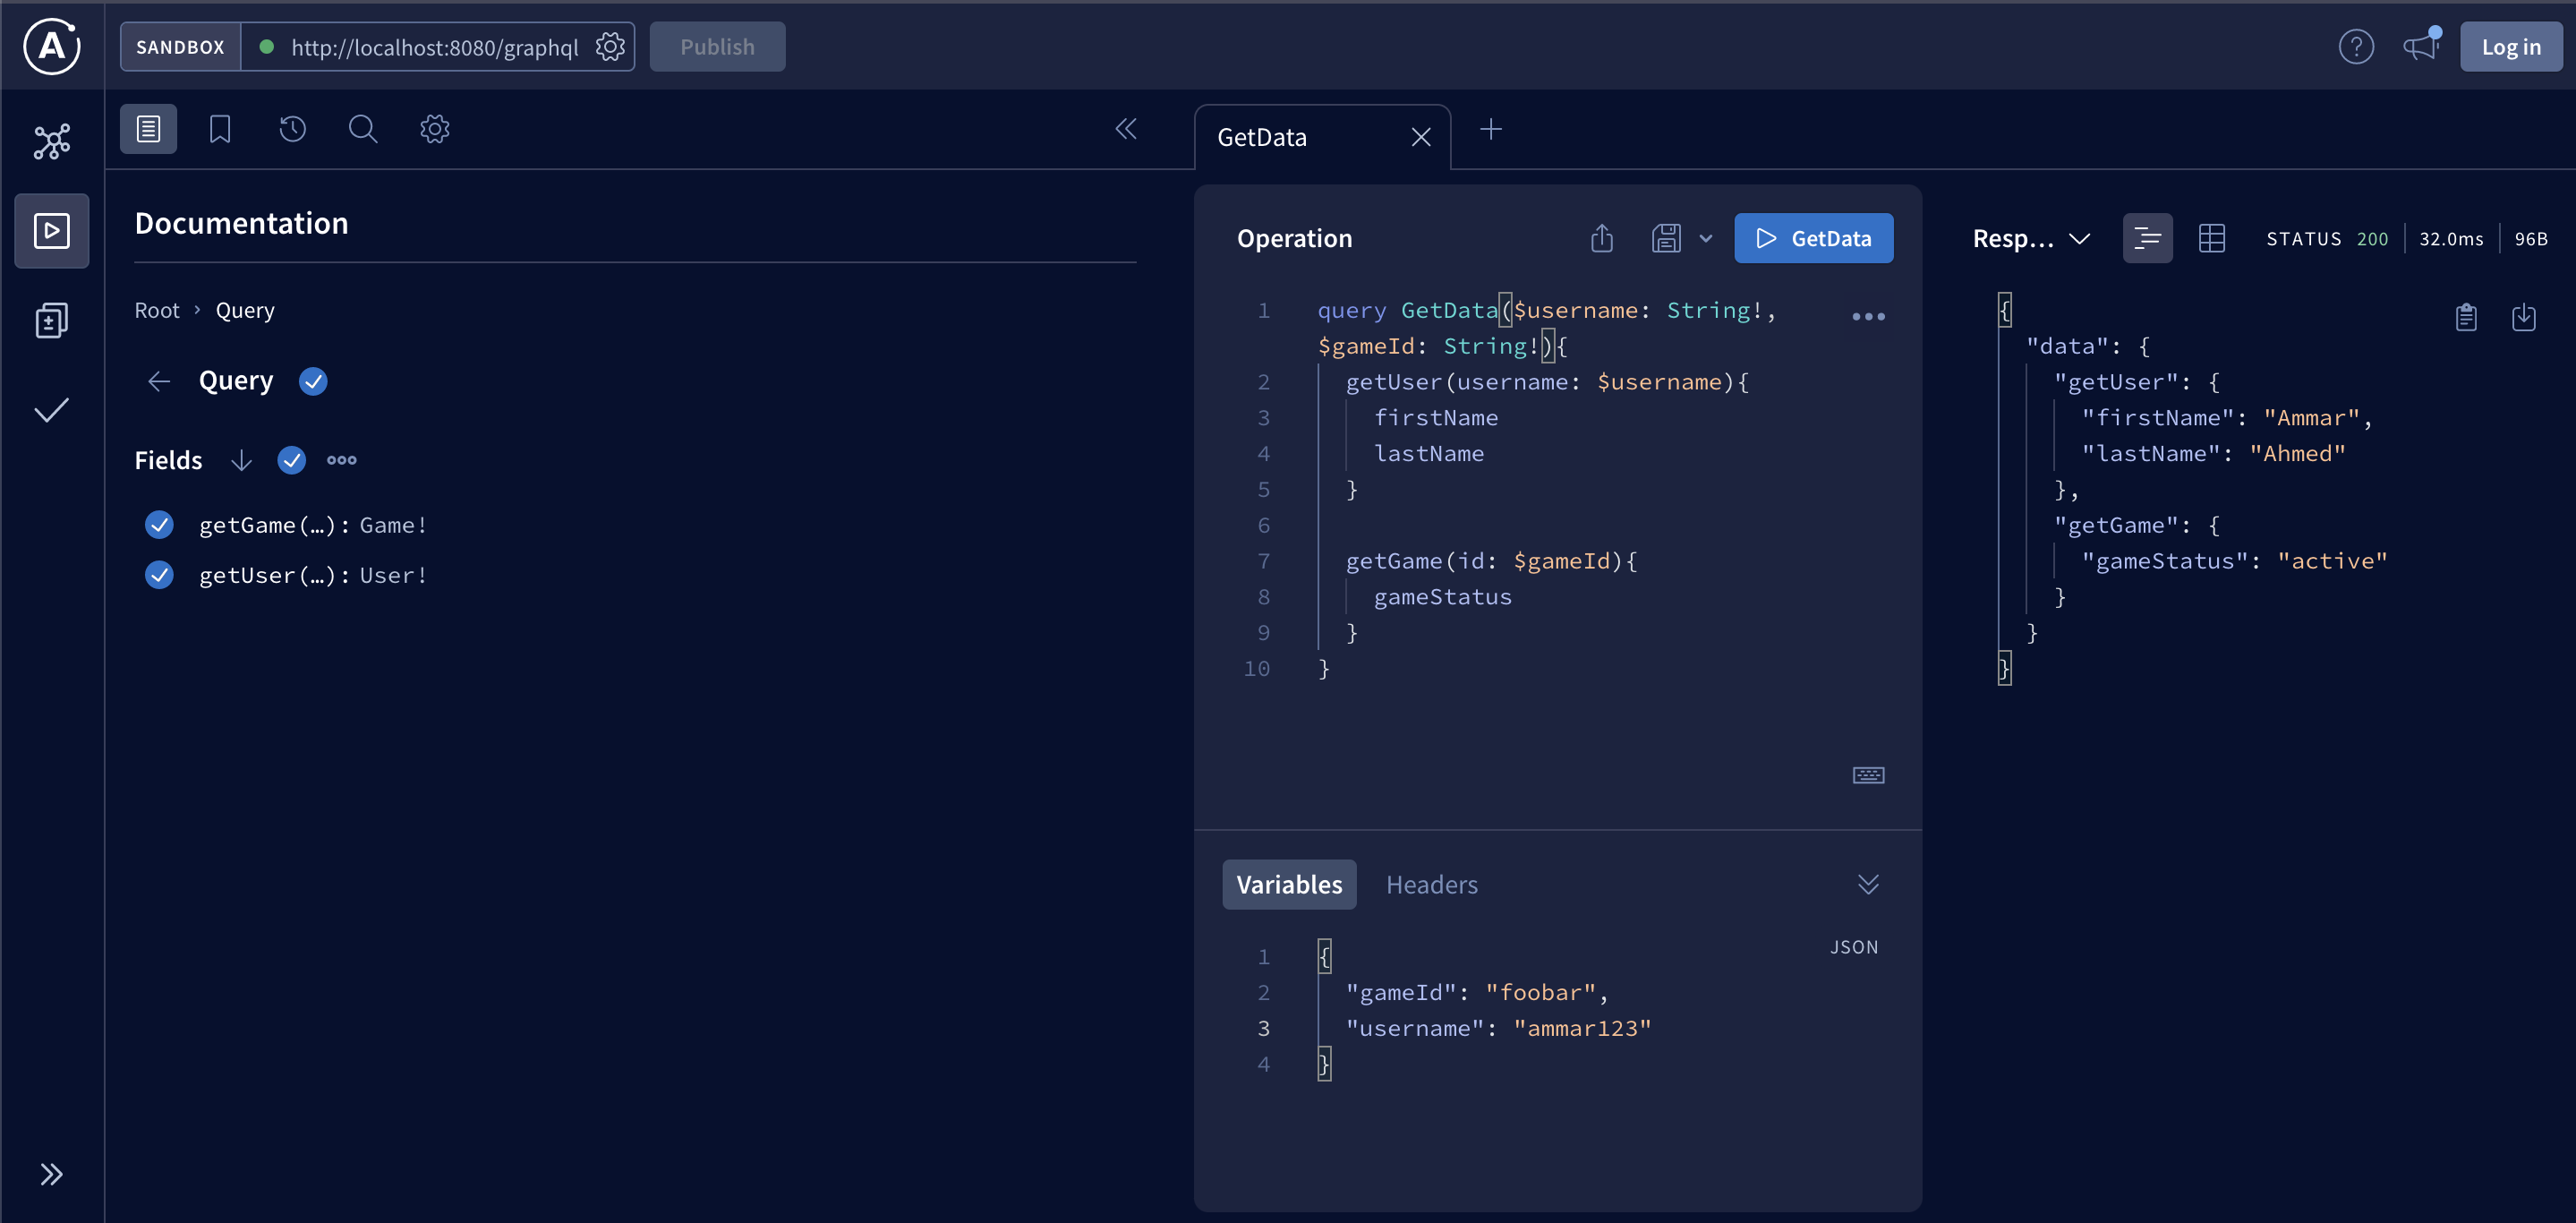The image size is (2576, 1223).
Task: Open the schema graph icon in sidebar
Action: (x=51, y=141)
